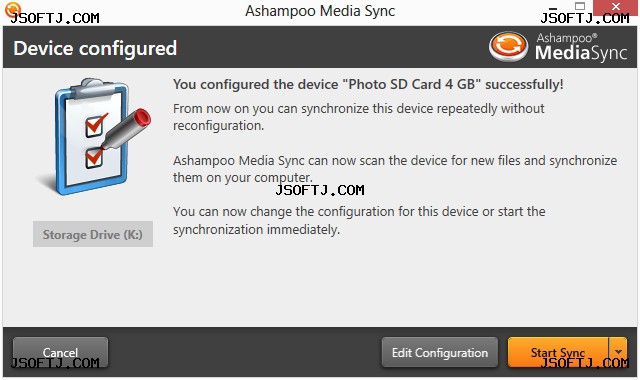Image resolution: width=640 pixels, height=380 pixels.
Task: Maximize the Ashampoo Media Sync window
Action: pyautogui.click(x=580, y=6)
